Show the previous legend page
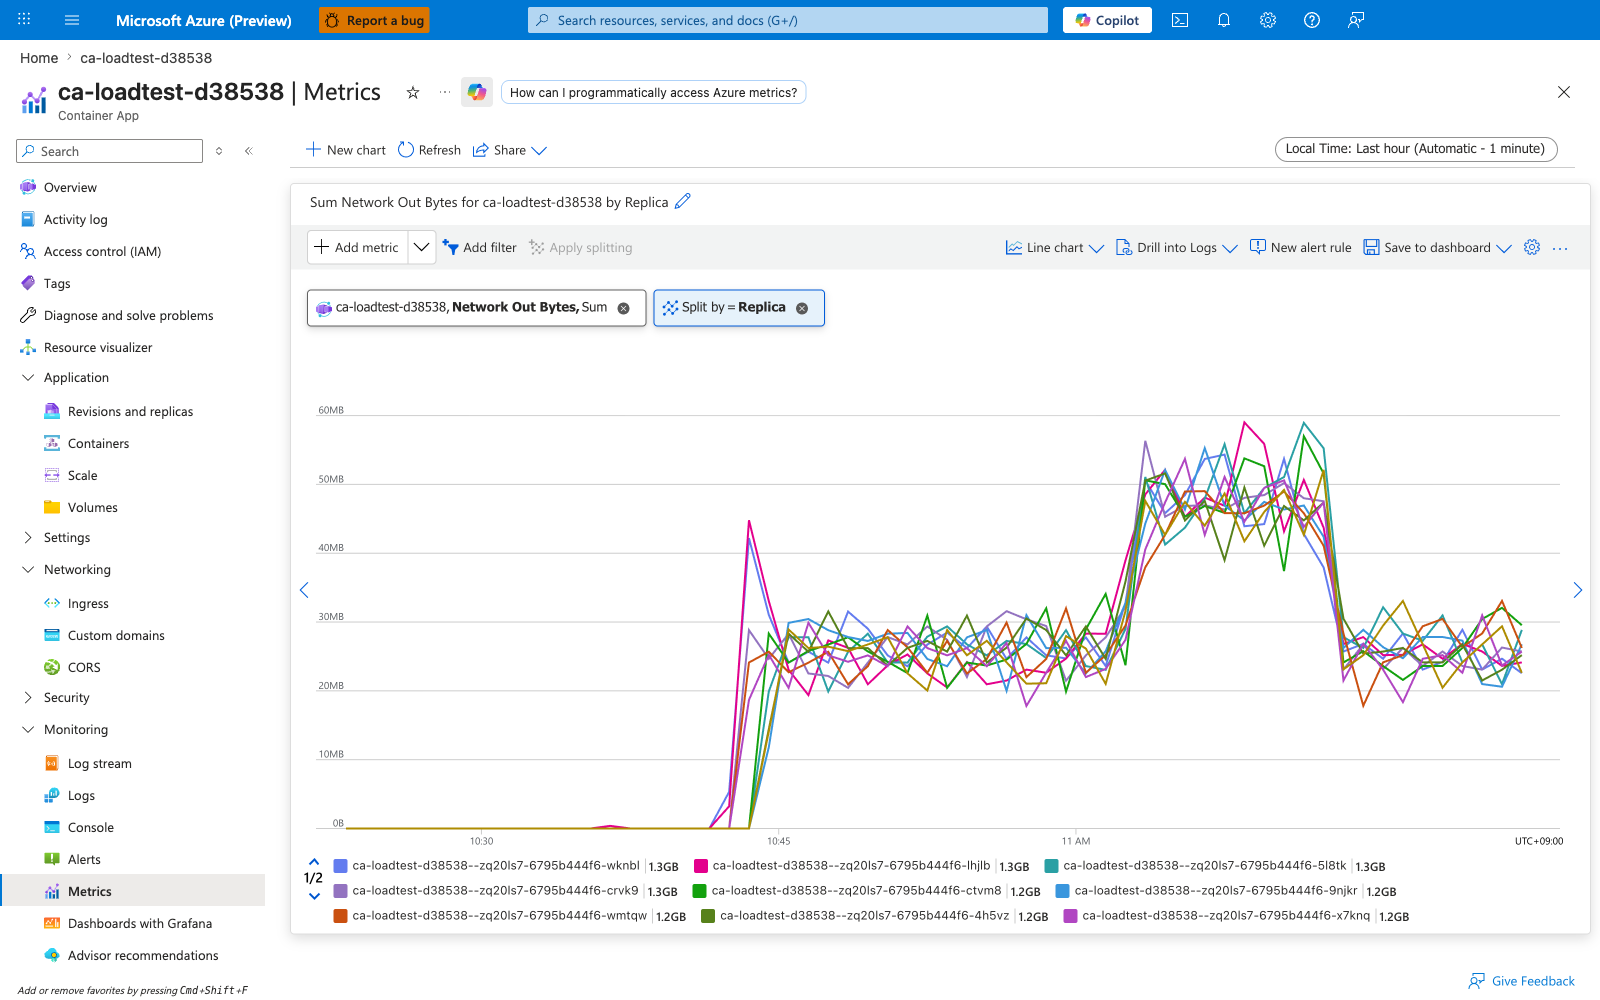 [x=314, y=861]
